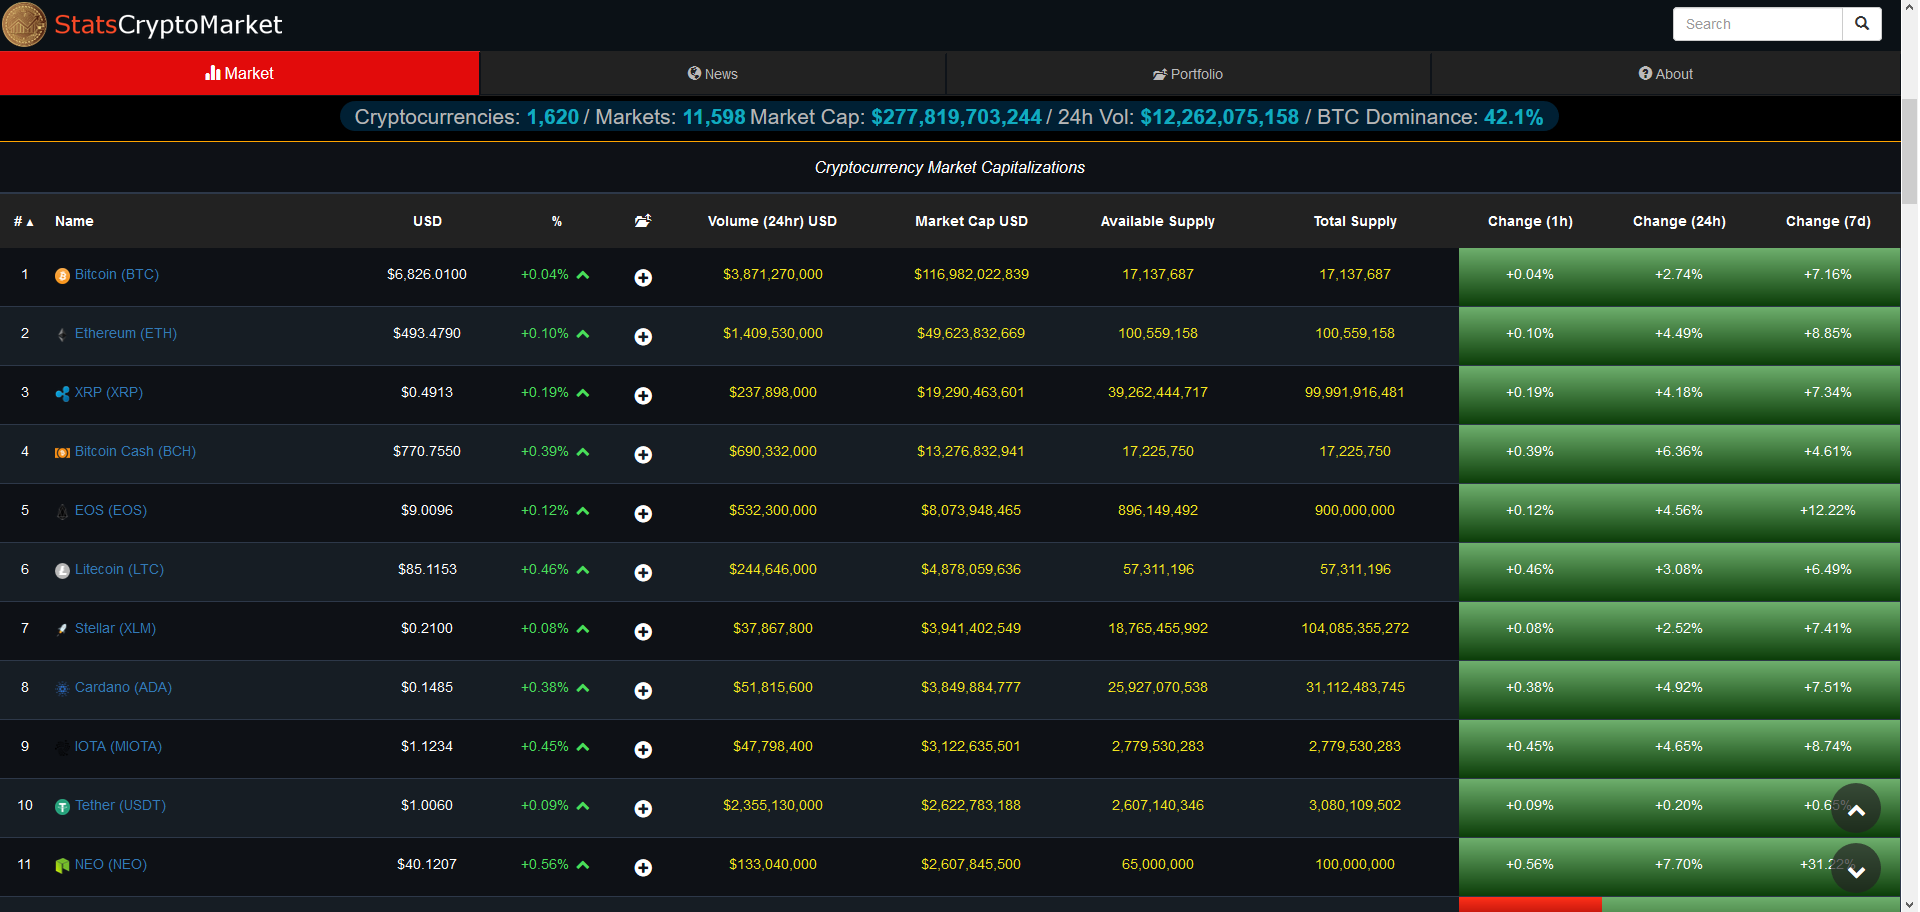Add Cardano to portfolio with plus icon
Screen dimensions: 1920x912
coord(643,690)
